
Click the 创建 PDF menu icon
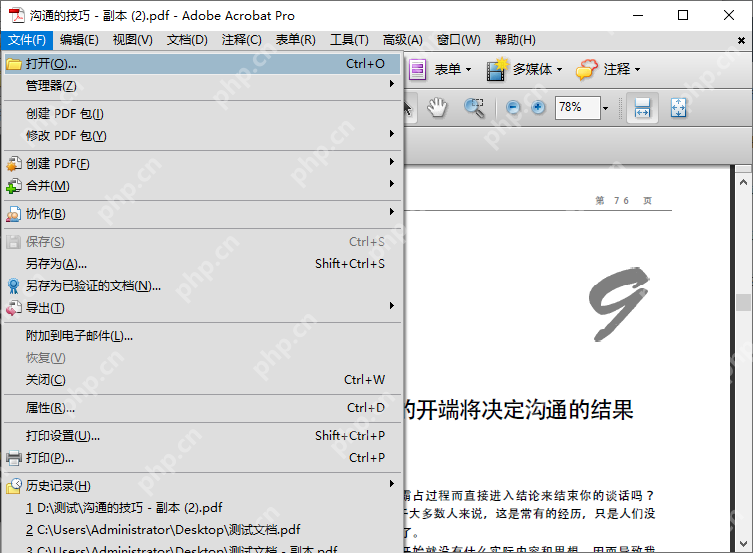click(14, 164)
